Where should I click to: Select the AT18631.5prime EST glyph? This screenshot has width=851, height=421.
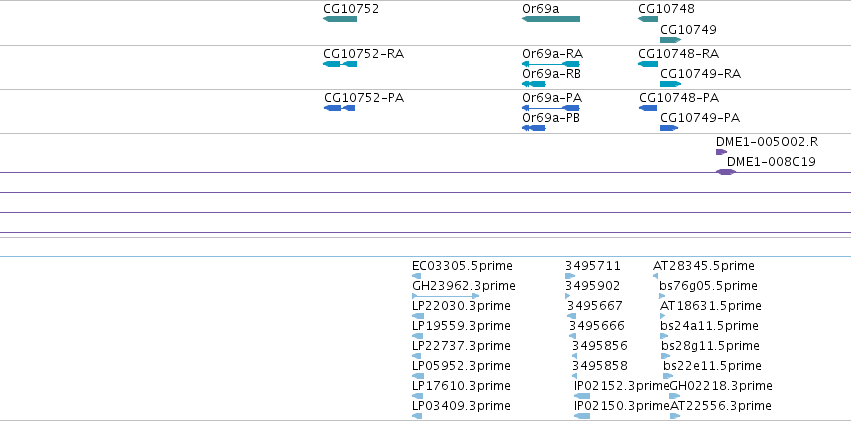coord(663,316)
